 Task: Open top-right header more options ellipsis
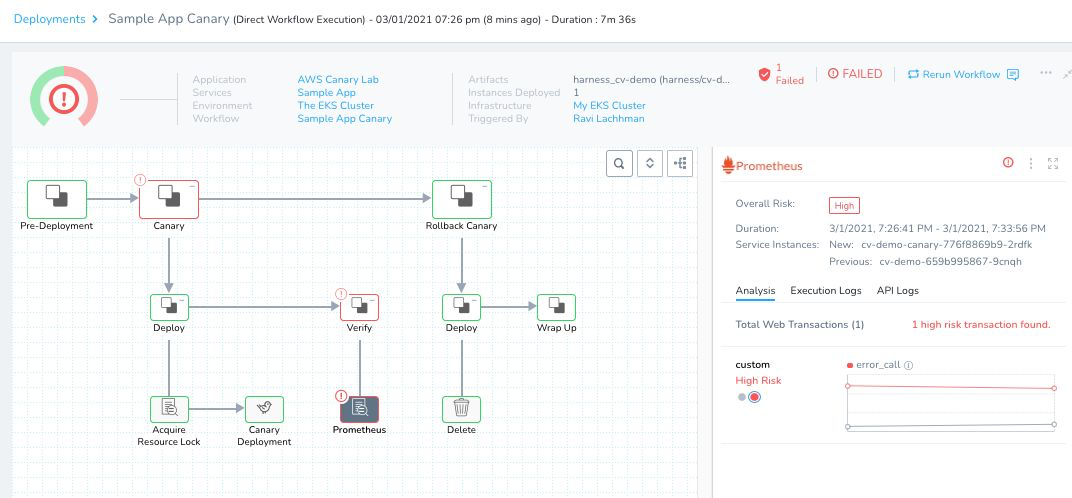point(1045,73)
